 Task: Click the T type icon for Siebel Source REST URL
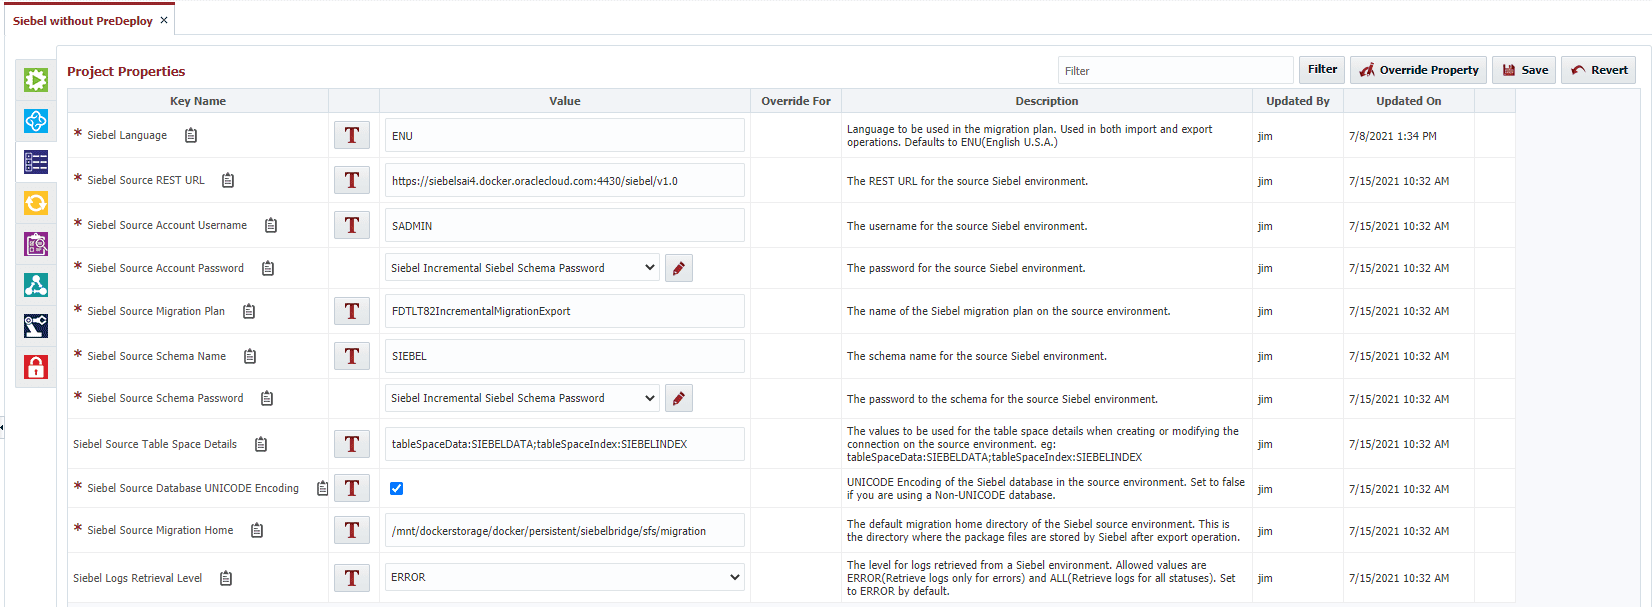point(352,180)
